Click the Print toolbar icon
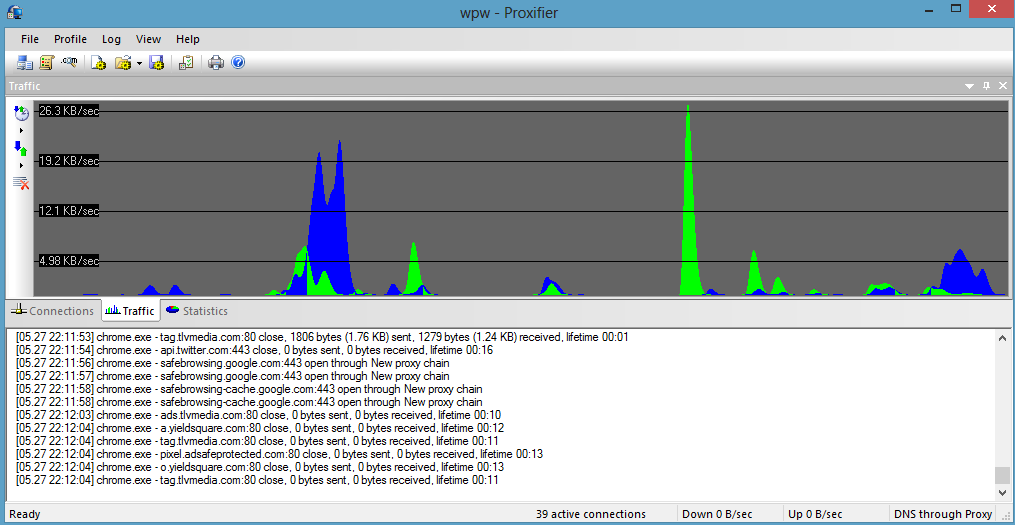Viewport: 1015px width, 525px height. click(216, 63)
